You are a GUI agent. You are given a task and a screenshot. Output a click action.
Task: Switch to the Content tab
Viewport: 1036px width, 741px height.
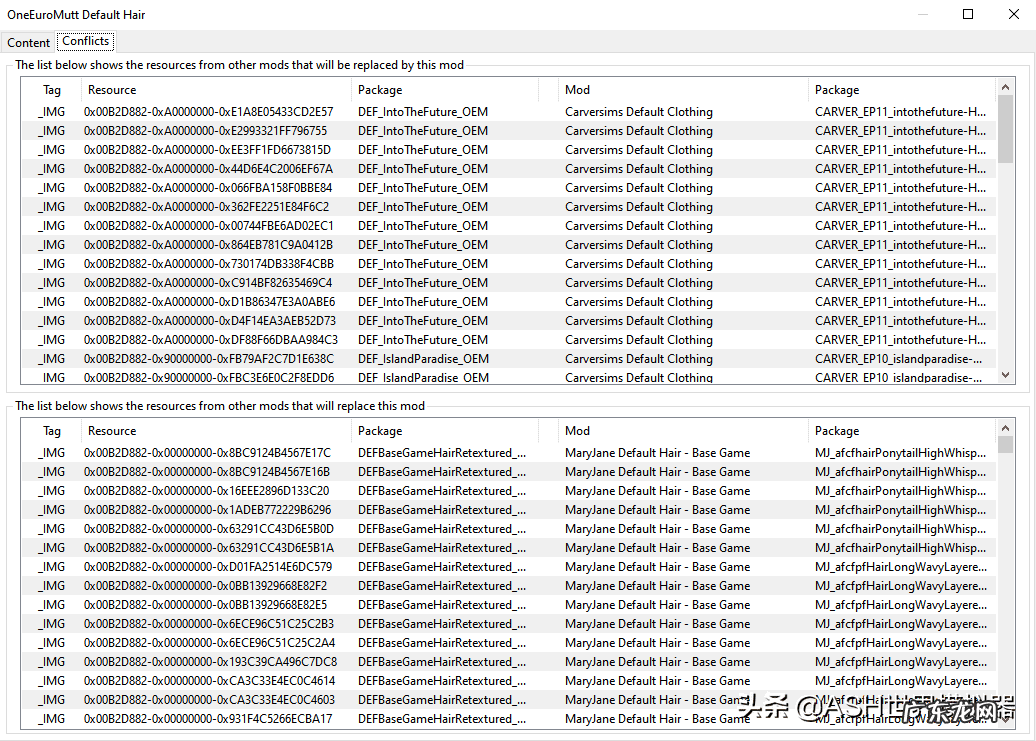click(x=28, y=42)
